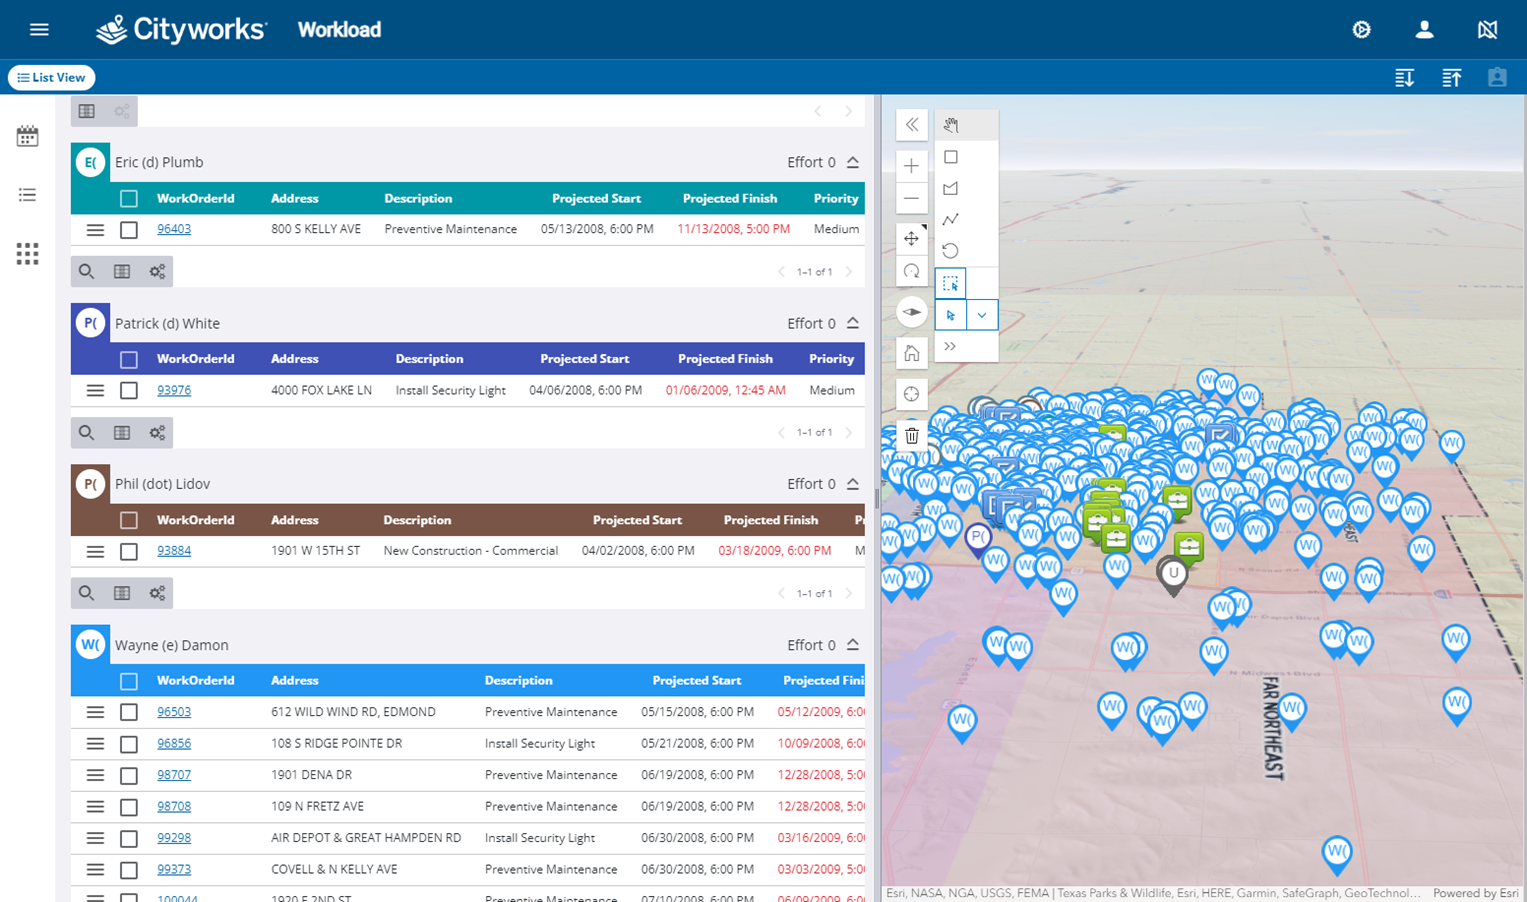This screenshot has width=1527, height=902.
Task: Click the trash delete icon on map
Action: 911,435
